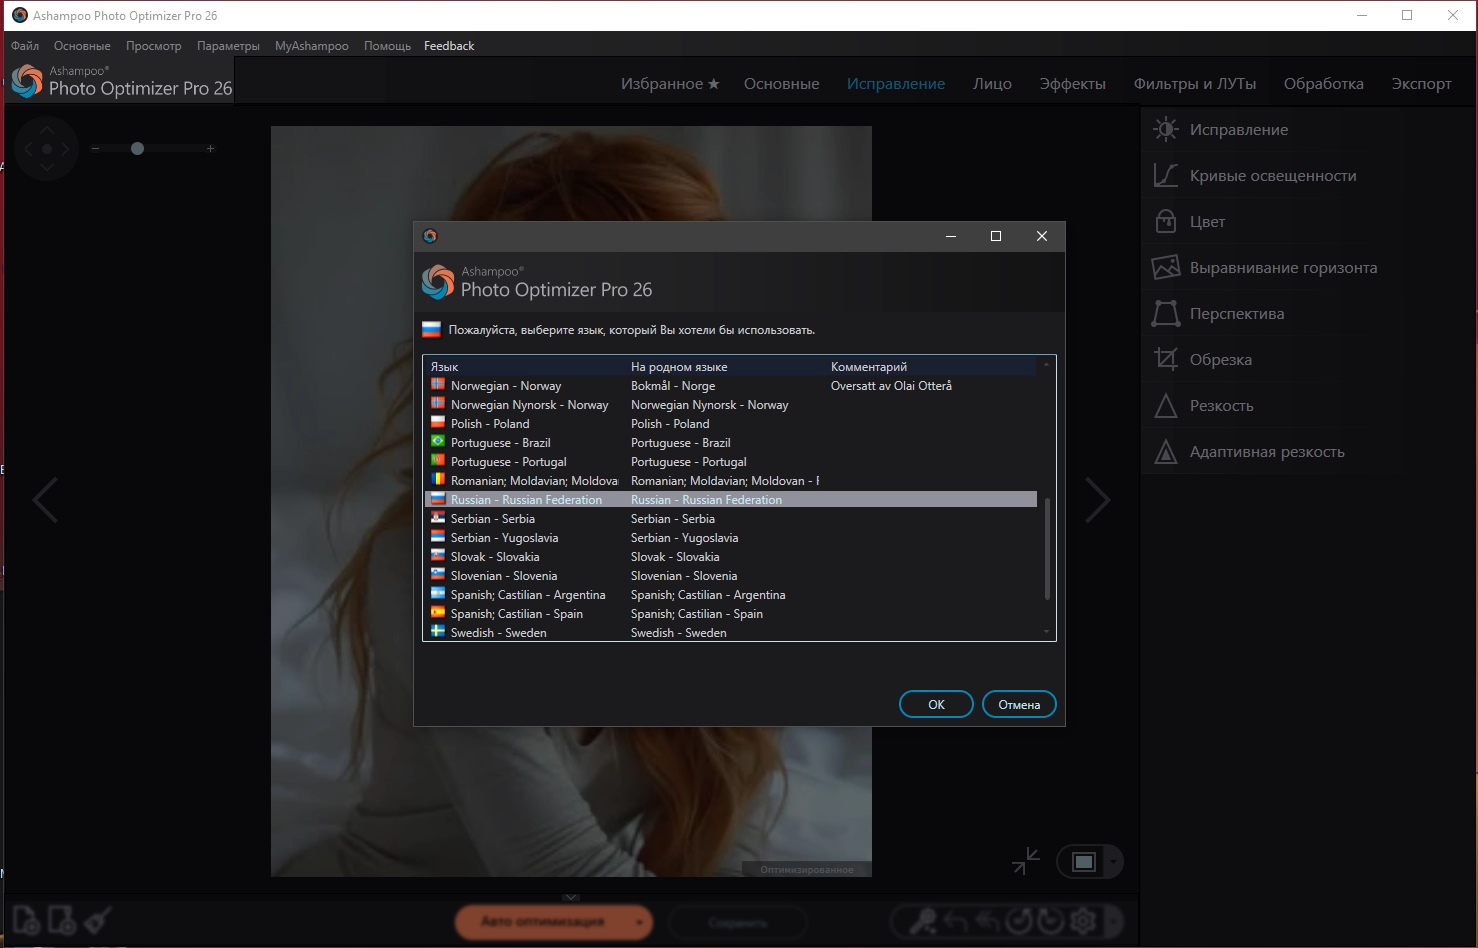Click the undo all double-arrow icon
1478x948 pixels.
tap(988, 921)
